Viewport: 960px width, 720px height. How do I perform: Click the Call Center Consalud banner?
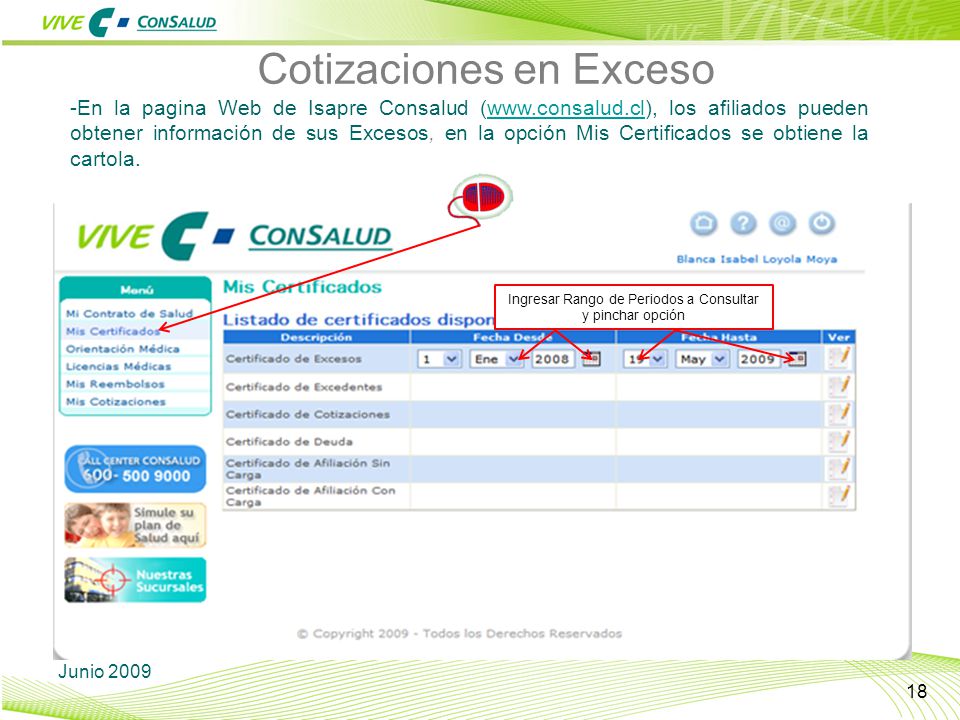coord(135,469)
